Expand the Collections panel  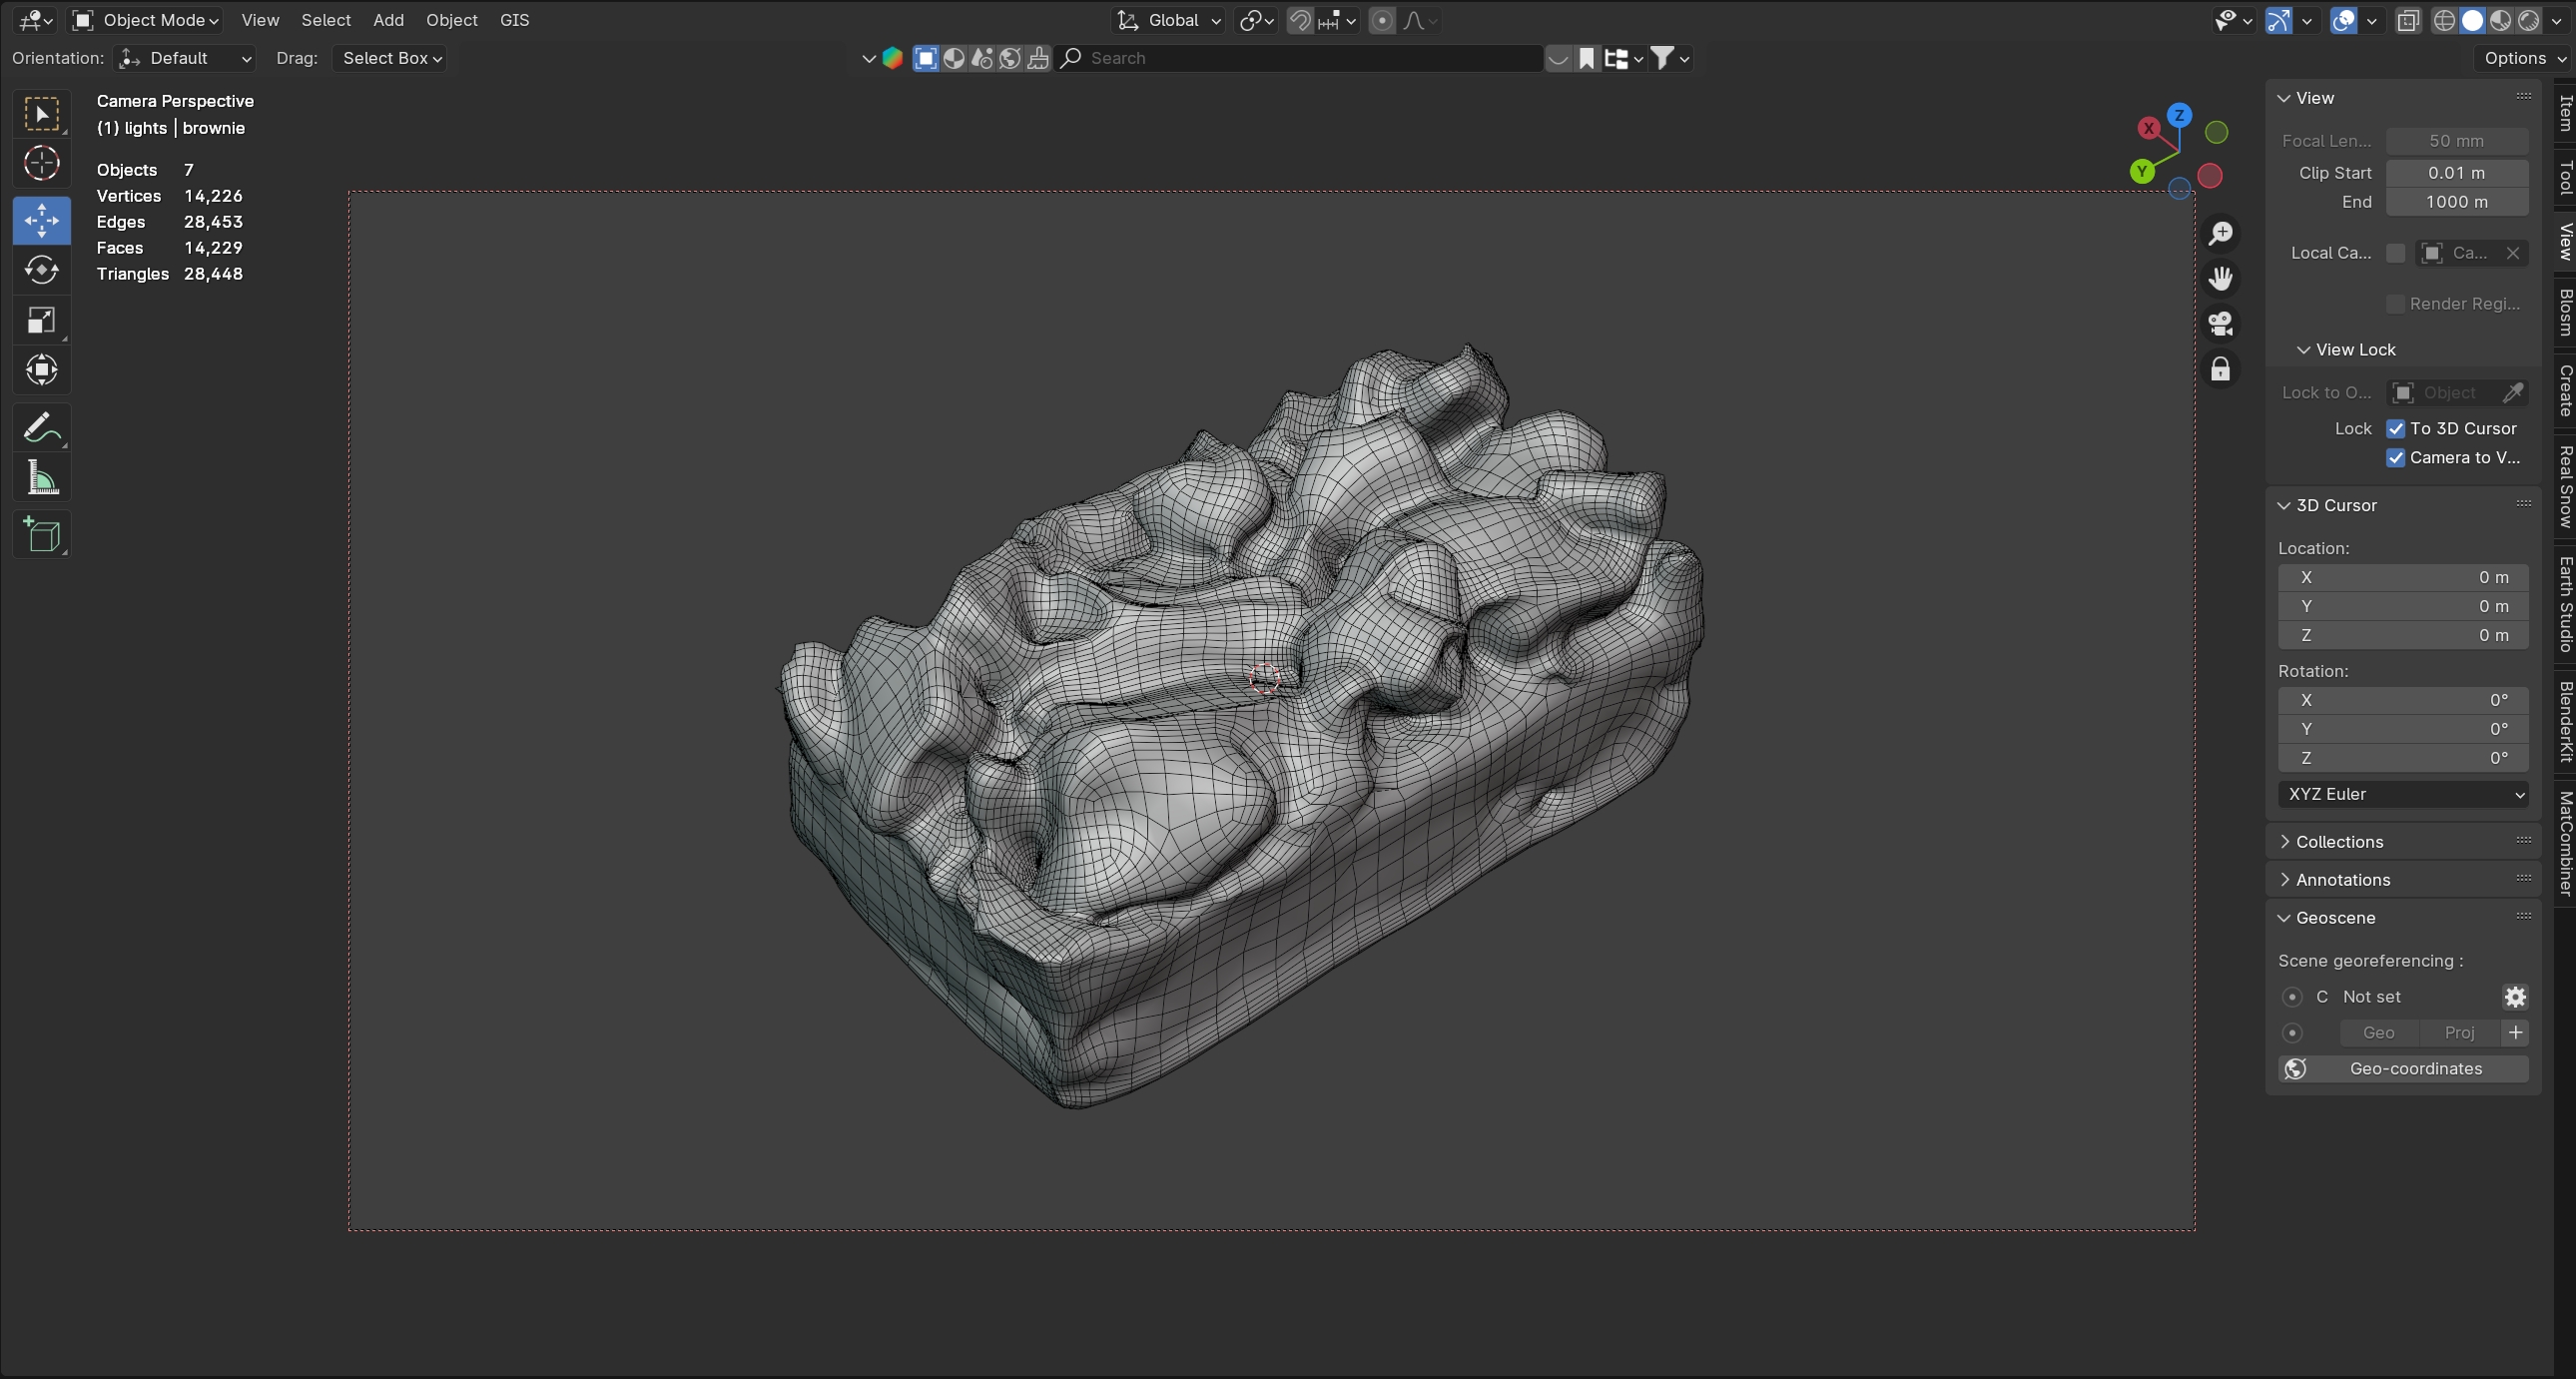point(2339,842)
